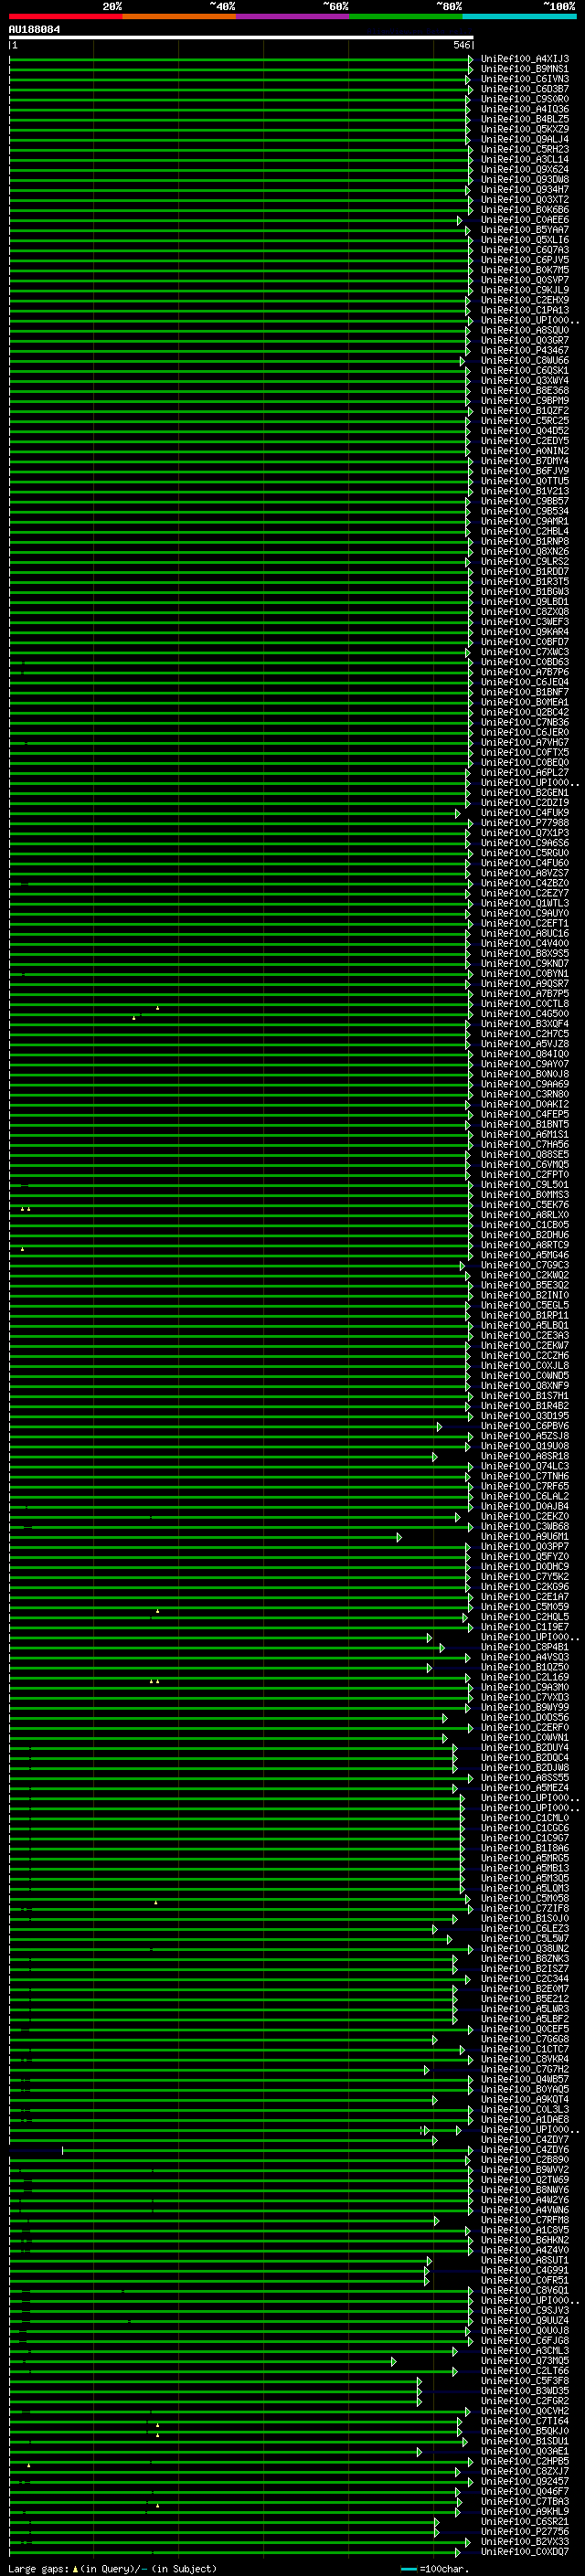Select hit label UniRef100_A8SR18

tap(525, 1457)
